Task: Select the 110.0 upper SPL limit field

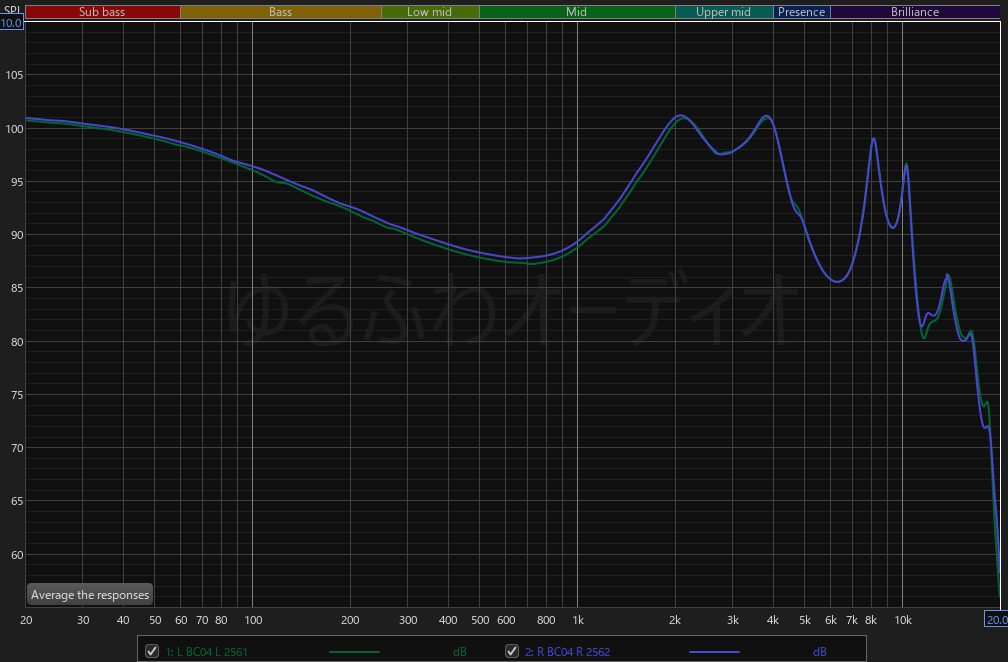Action: [x=11, y=23]
